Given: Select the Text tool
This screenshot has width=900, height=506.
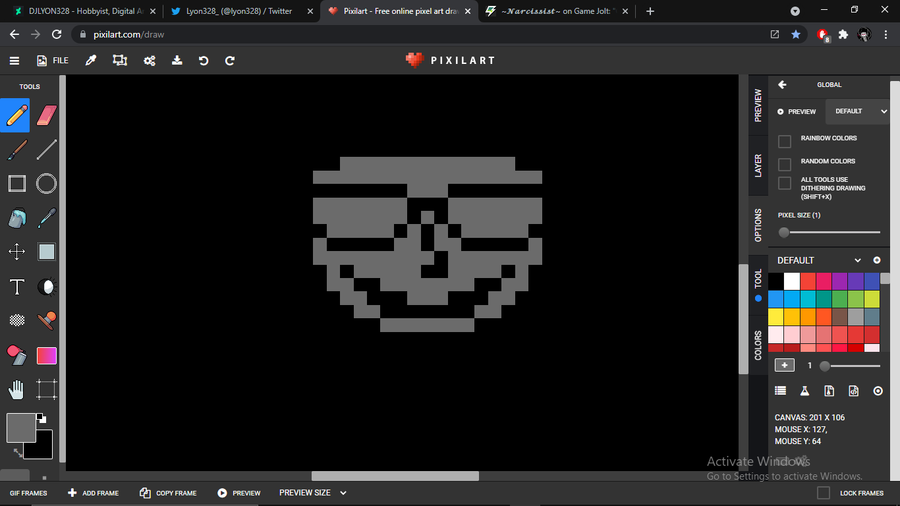Looking at the screenshot, I should (x=17, y=286).
